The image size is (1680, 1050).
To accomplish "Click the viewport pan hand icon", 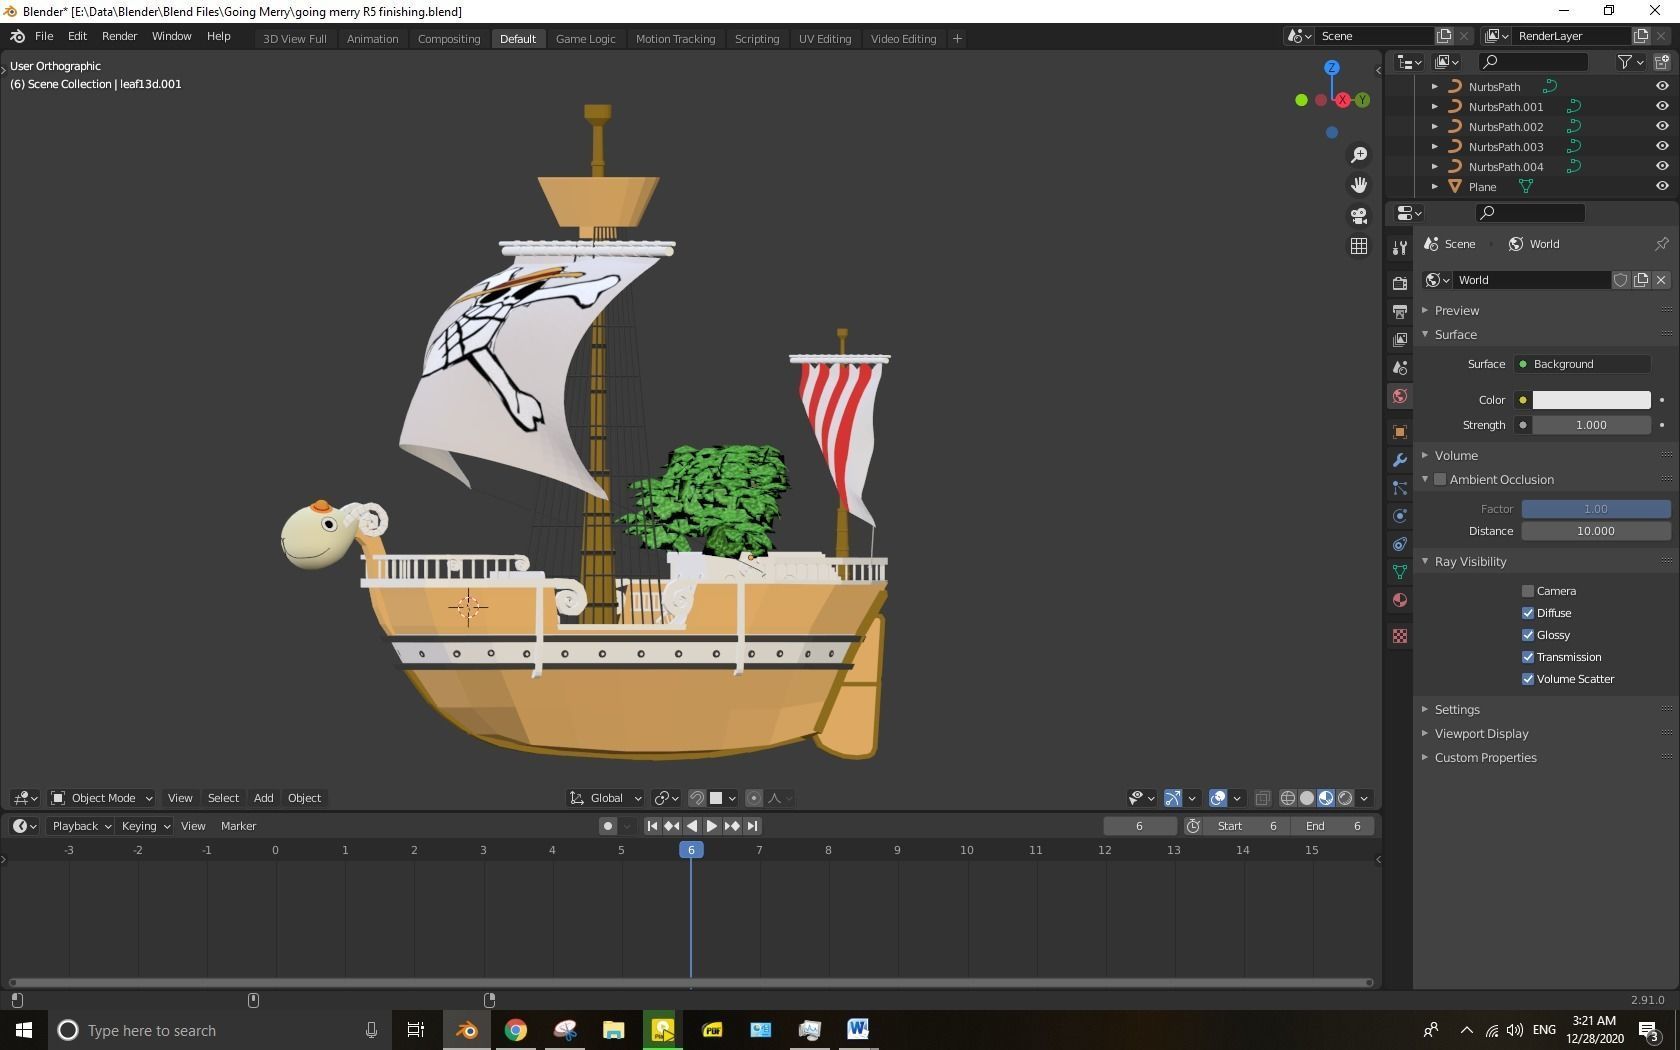I will [1359, 185].
